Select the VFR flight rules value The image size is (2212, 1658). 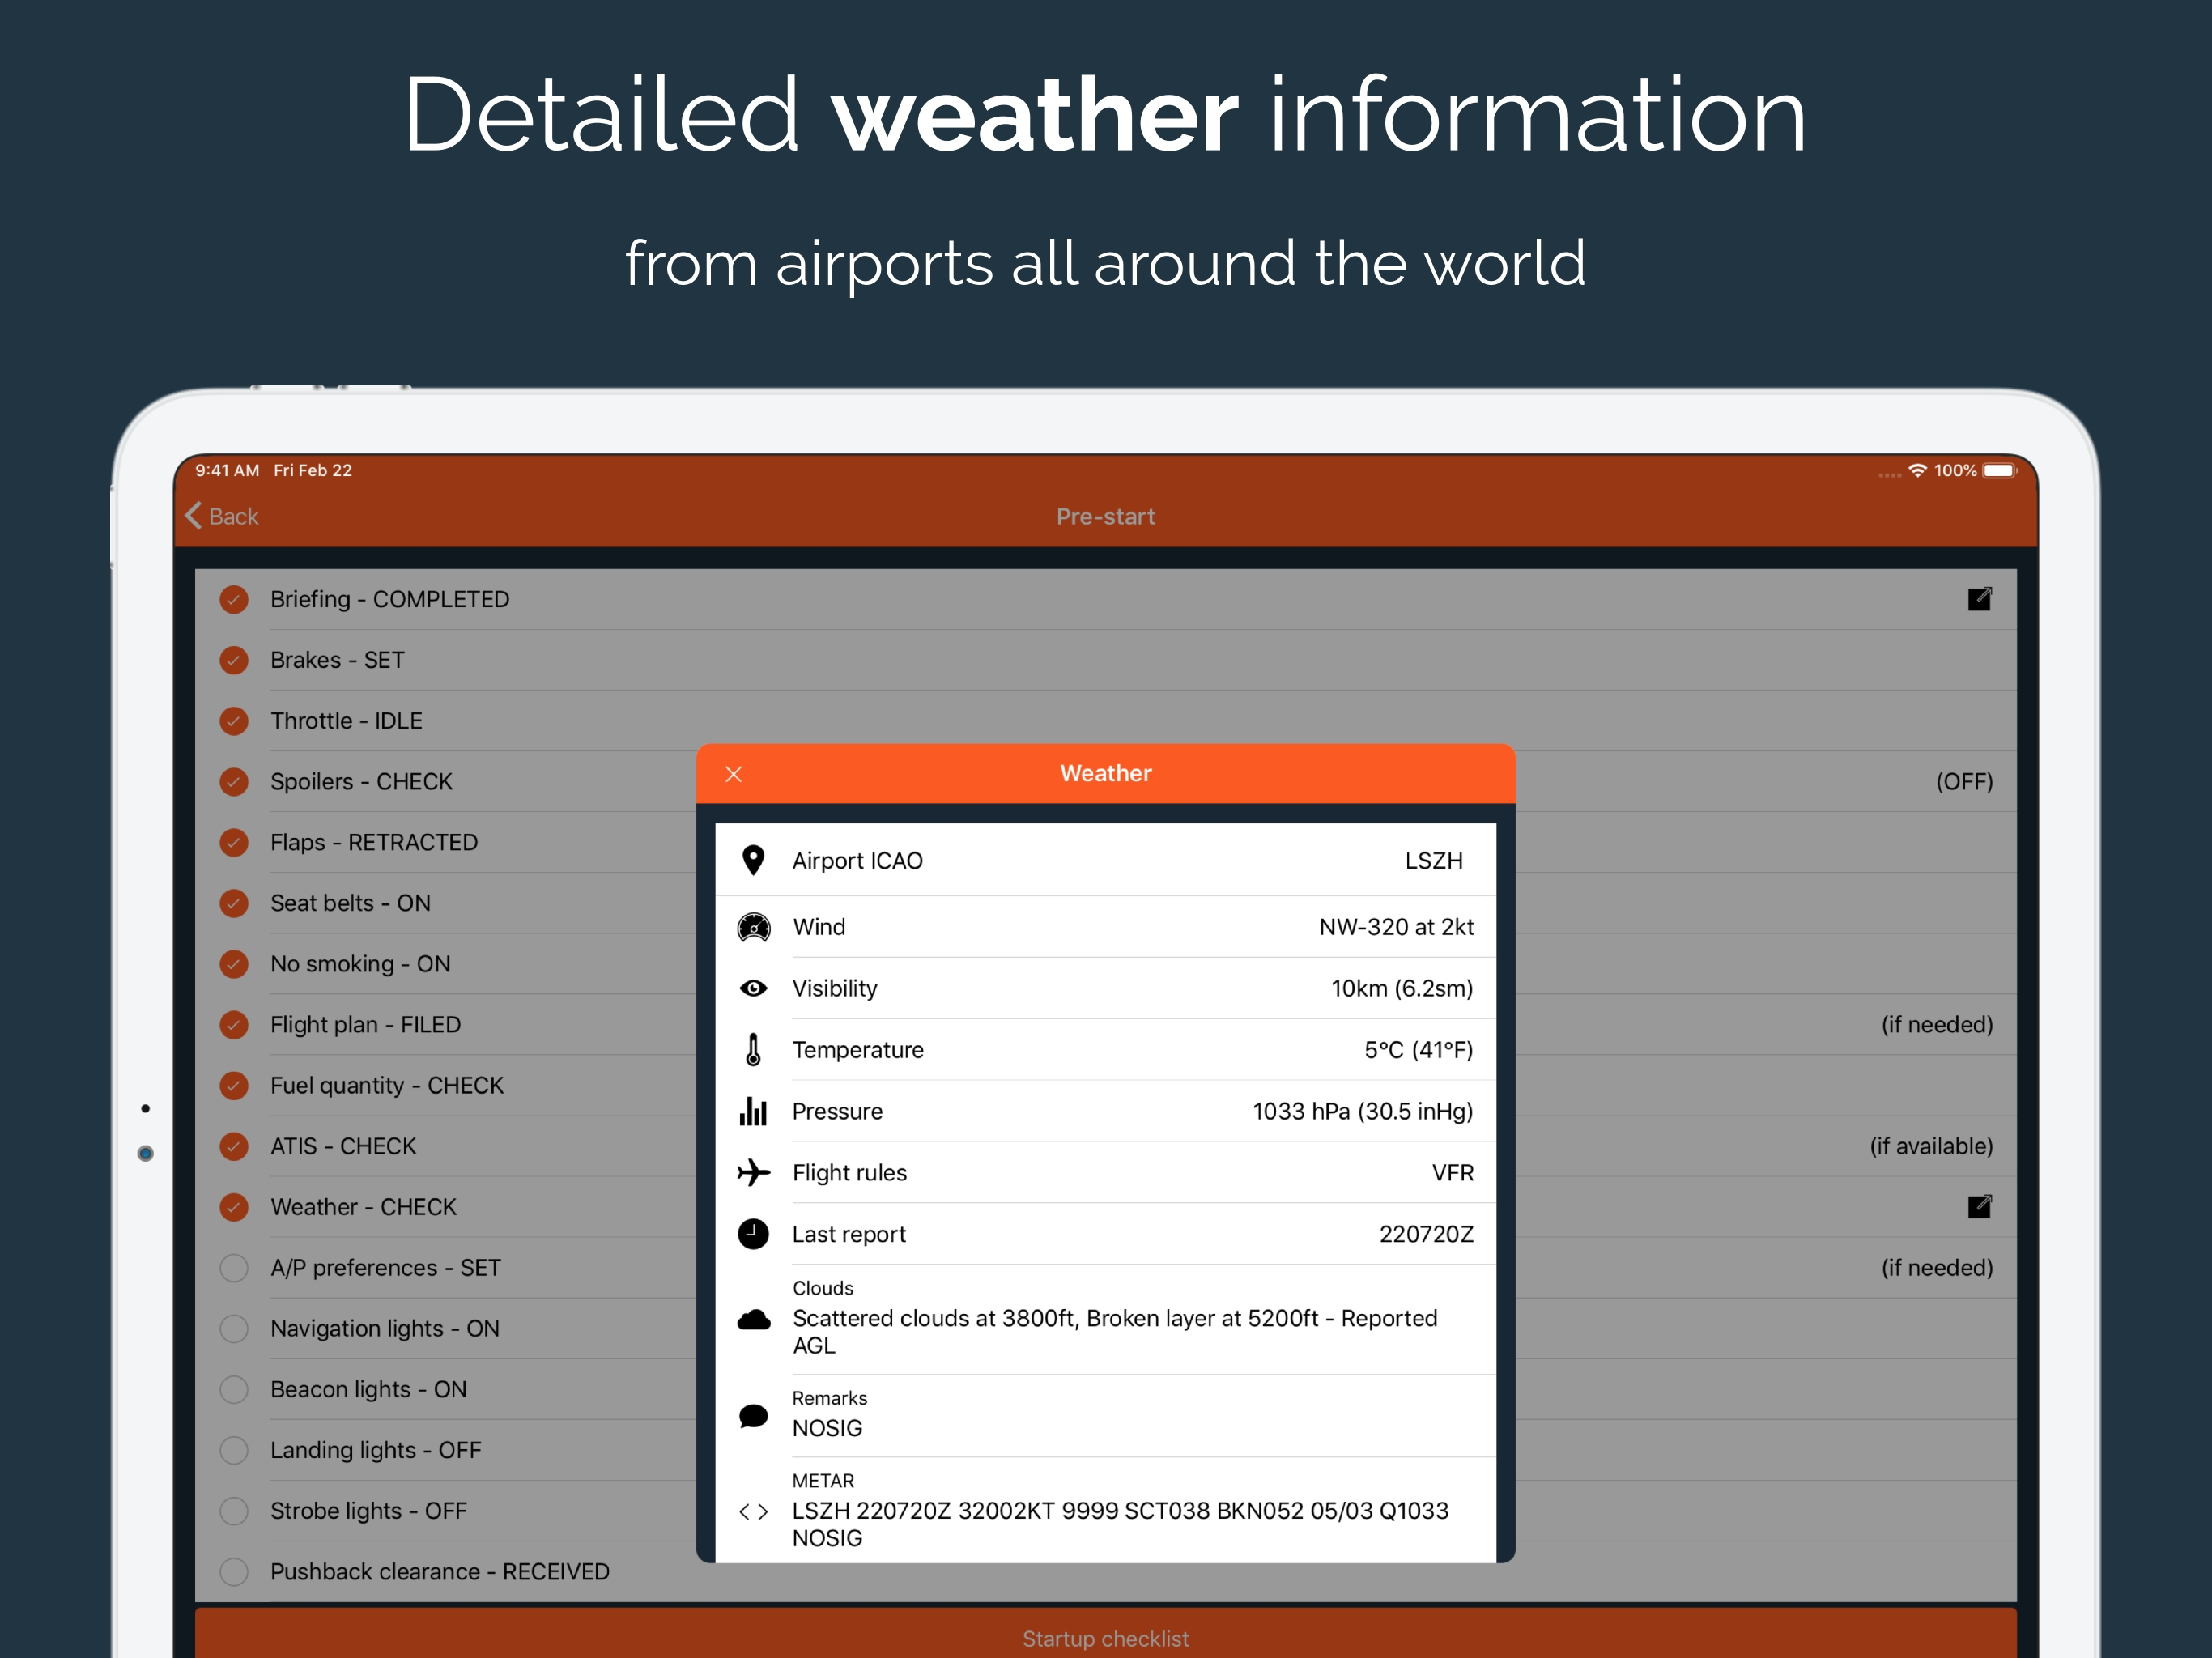1452,1172
